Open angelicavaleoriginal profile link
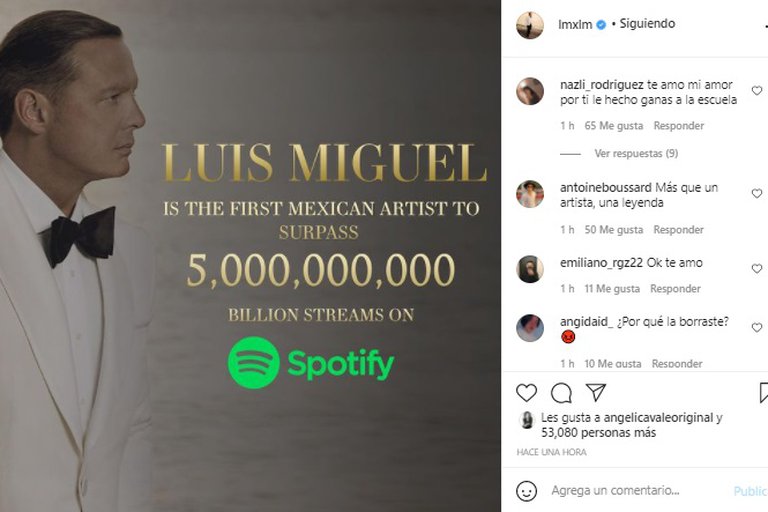This screenshot has width=768, height=512. click(658, 418)
